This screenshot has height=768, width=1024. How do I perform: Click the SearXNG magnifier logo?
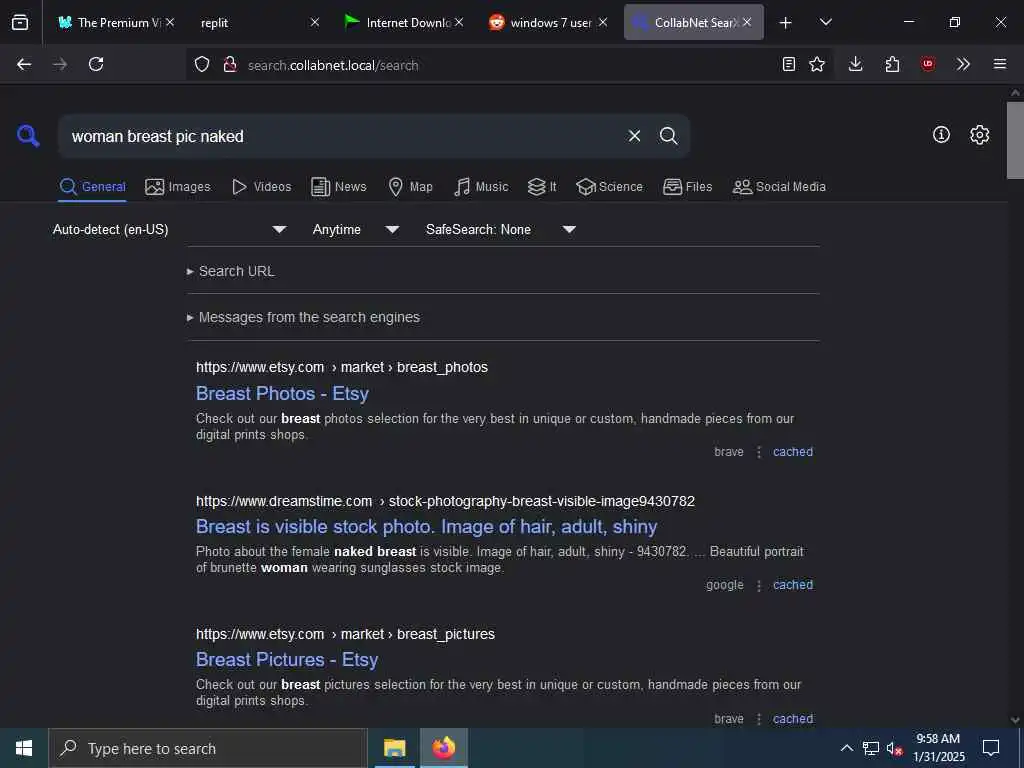[x=28, y=136]
